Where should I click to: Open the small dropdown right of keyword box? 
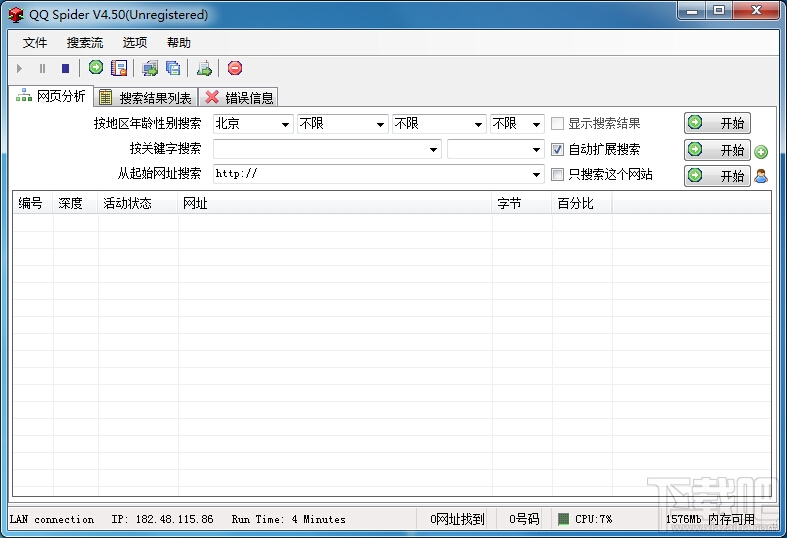(496, 149)
